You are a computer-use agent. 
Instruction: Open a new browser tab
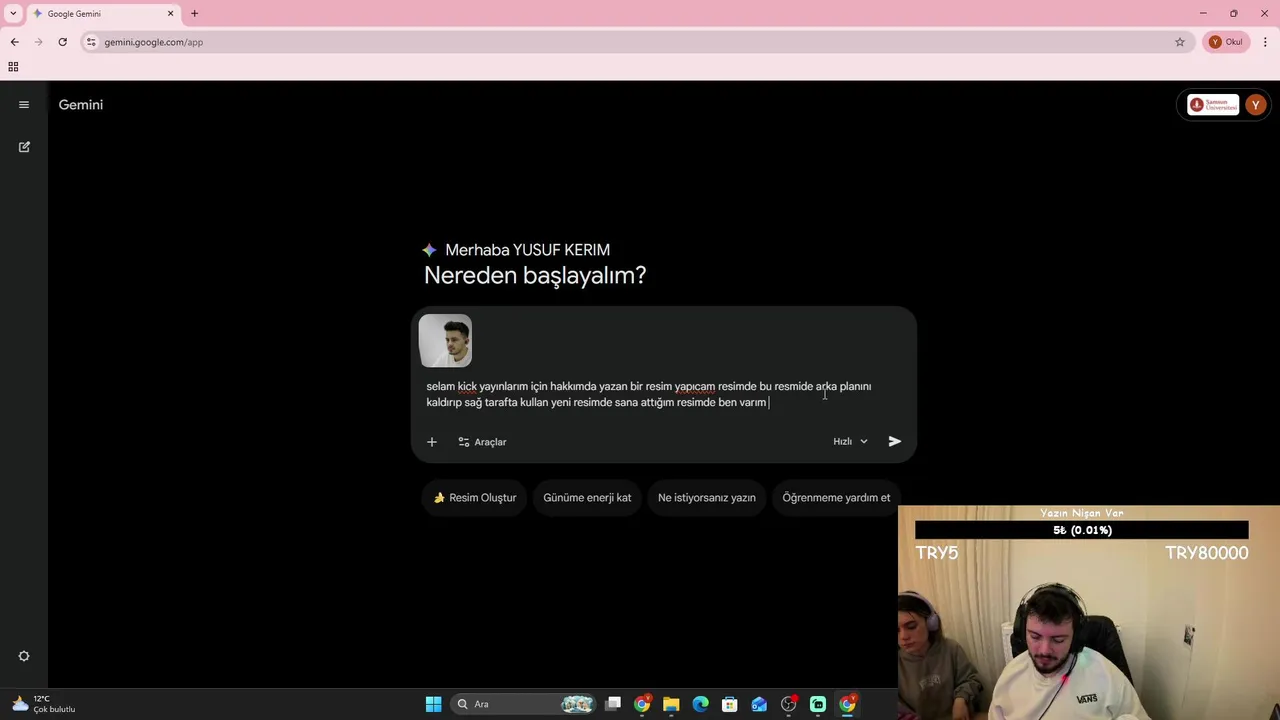coord(194,14)
